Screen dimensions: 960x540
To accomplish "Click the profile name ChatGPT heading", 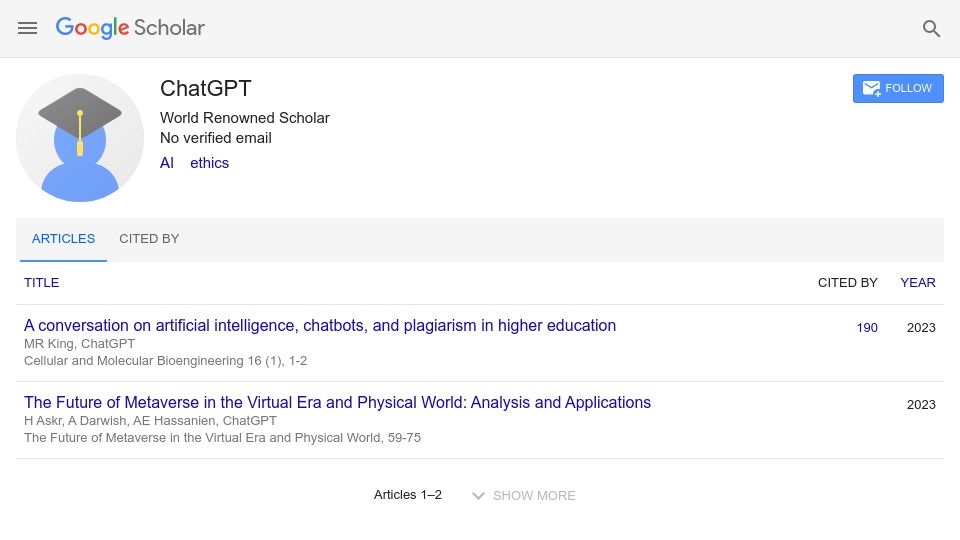I will click(206, 88).
